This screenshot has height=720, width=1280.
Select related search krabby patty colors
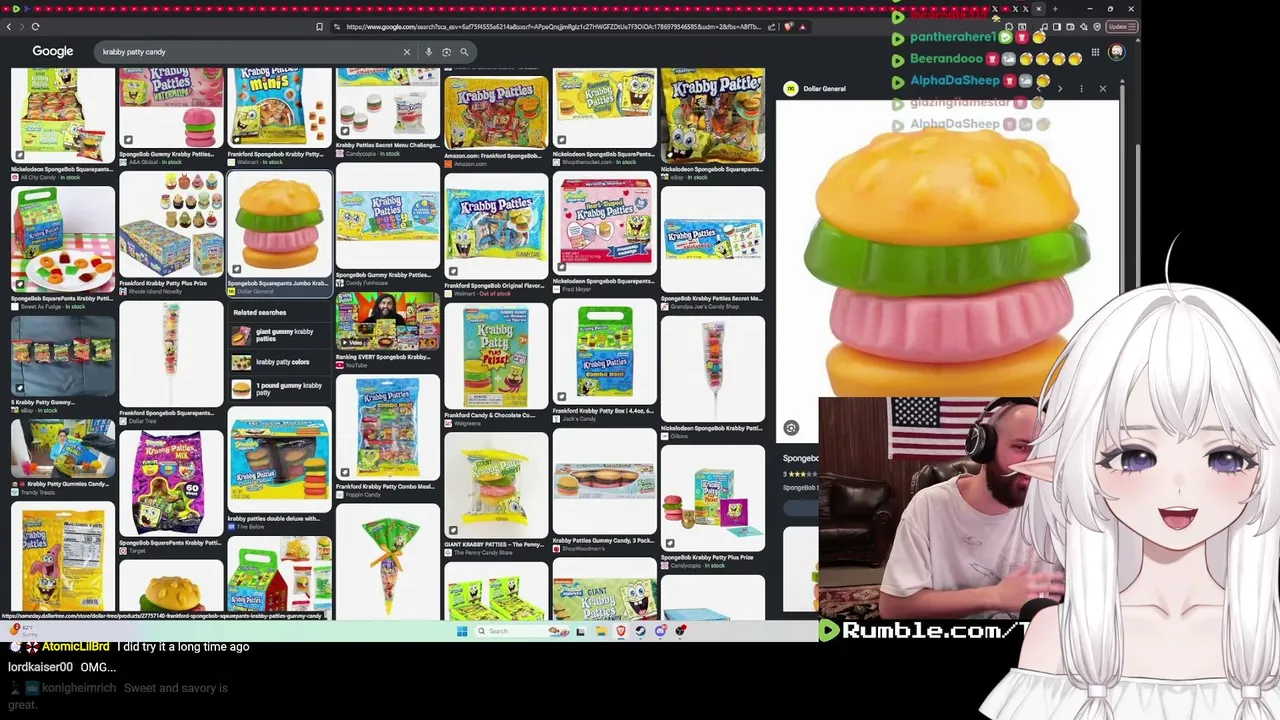point(279,362)
